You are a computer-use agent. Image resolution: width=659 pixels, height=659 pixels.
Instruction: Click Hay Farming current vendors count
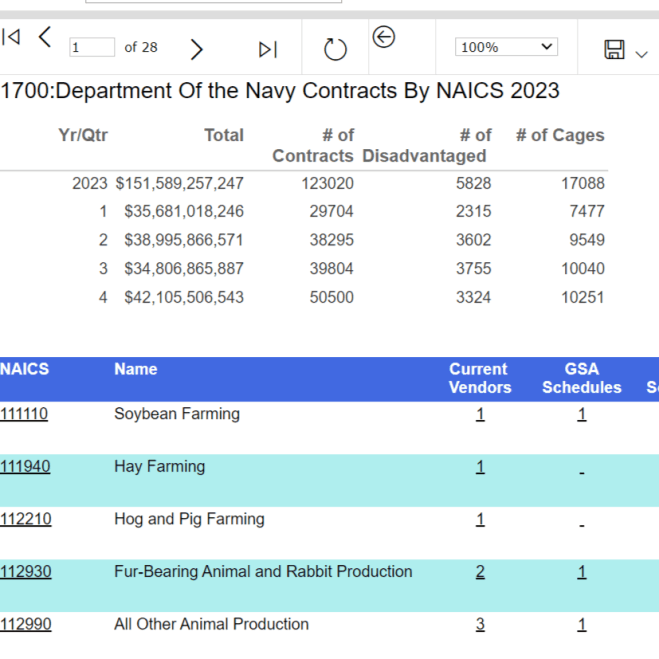click(x=480, y=467)
